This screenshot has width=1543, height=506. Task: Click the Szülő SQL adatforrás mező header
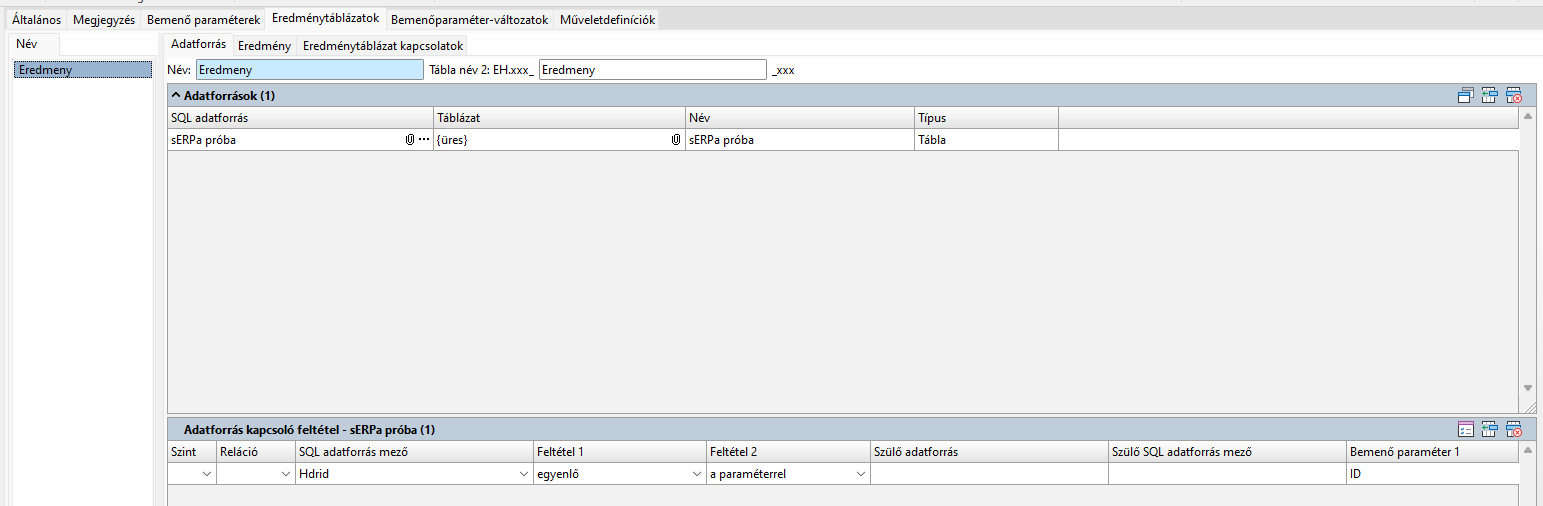click(1227, 452)
